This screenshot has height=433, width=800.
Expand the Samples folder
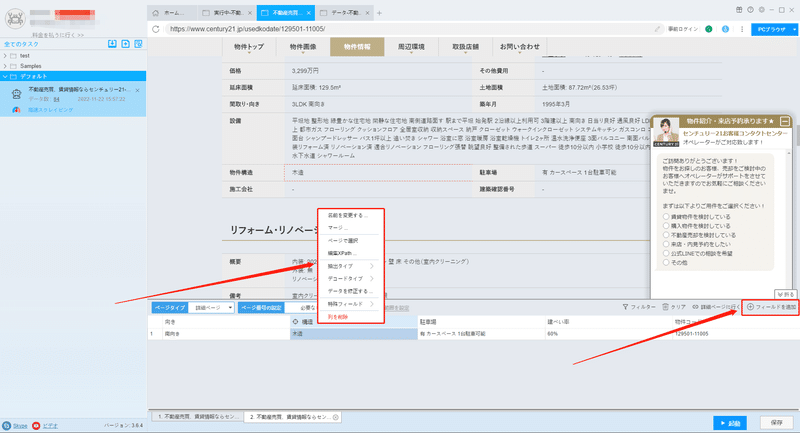(x=5, y=66)
